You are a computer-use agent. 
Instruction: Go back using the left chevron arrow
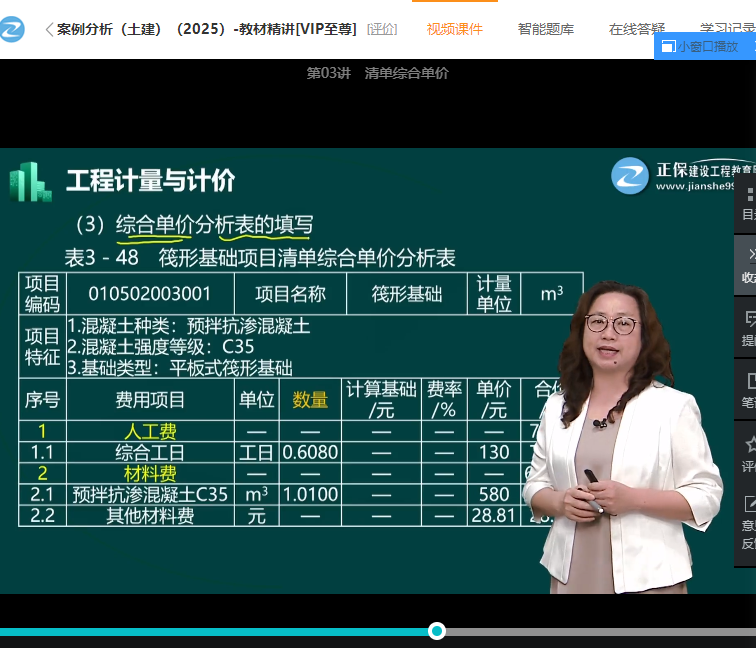[x=49, y=30]
